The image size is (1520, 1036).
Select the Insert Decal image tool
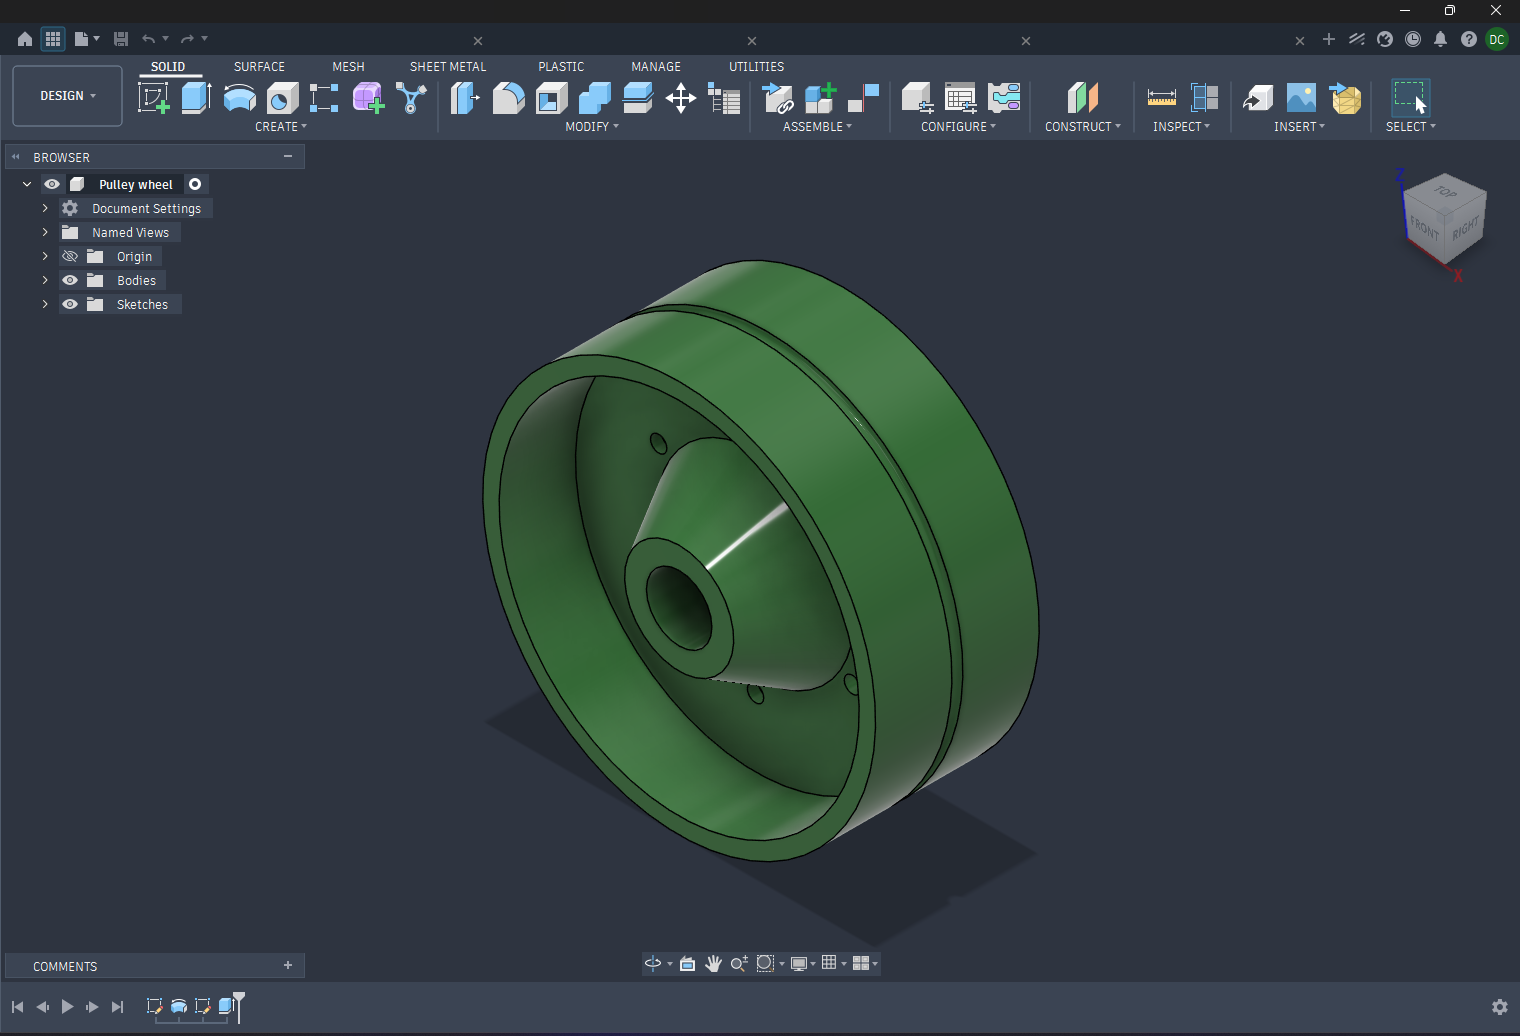coord(1301,98)
